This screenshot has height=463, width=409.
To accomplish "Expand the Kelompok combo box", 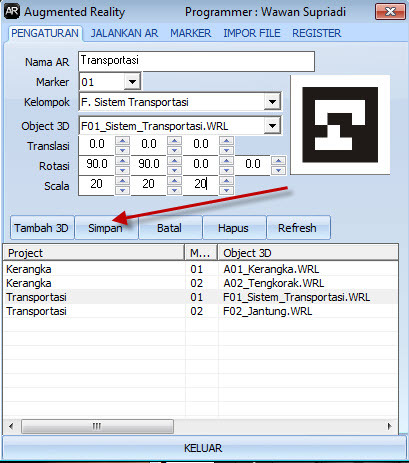I will 272,102.
